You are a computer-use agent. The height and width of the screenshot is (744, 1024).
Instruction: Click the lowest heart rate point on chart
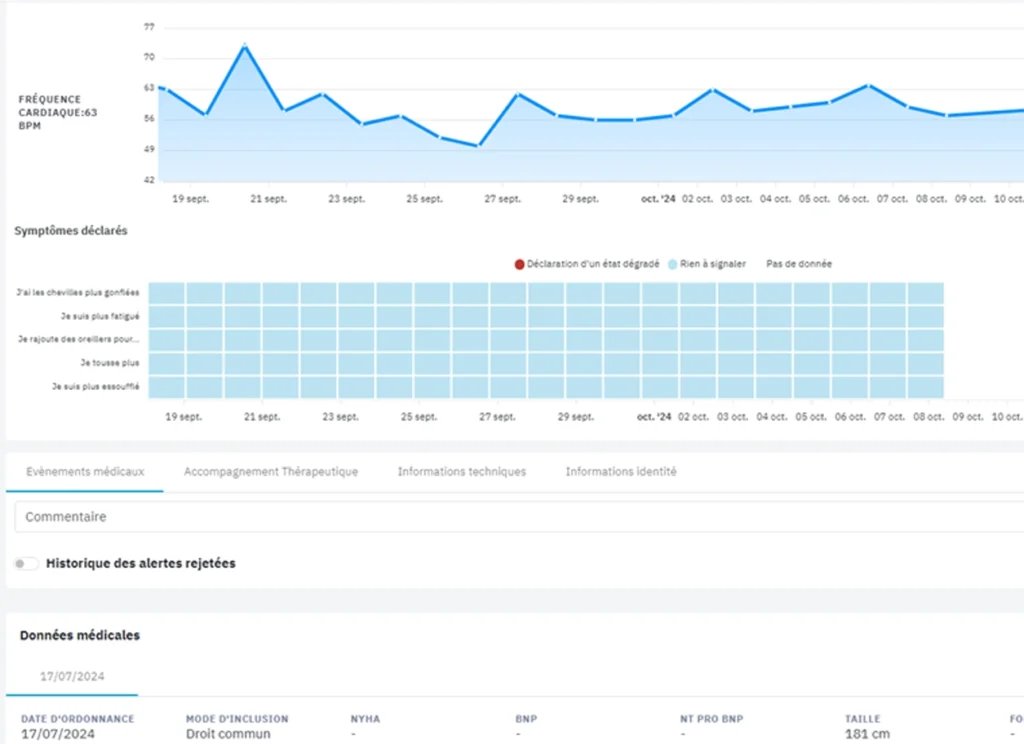478,146
